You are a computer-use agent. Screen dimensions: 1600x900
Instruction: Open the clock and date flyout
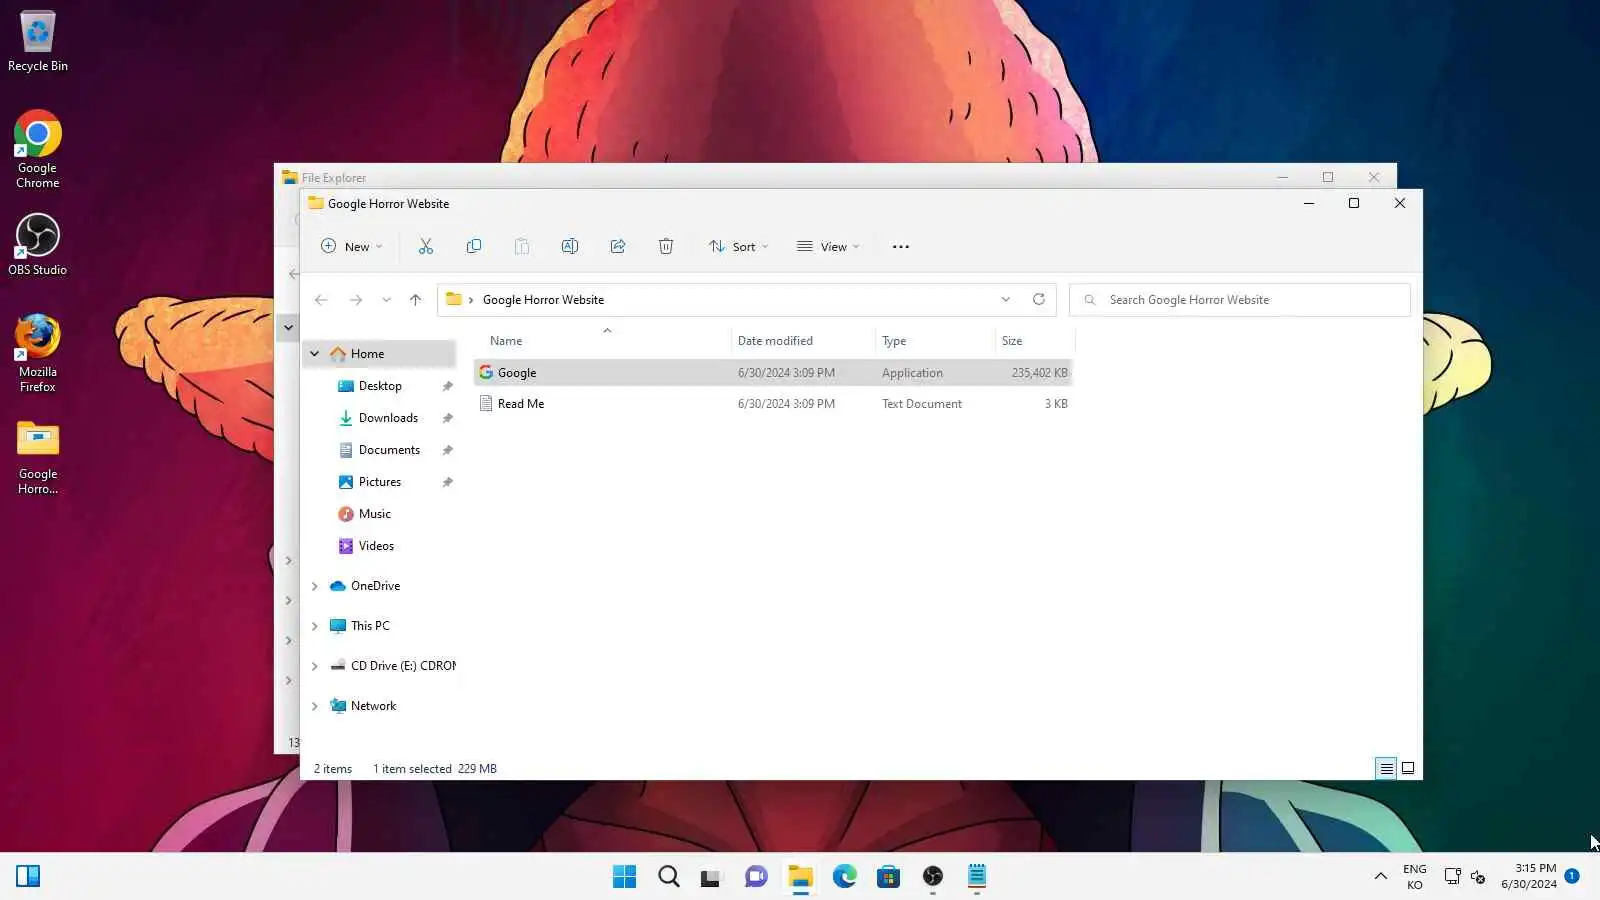coord(1529,877)
